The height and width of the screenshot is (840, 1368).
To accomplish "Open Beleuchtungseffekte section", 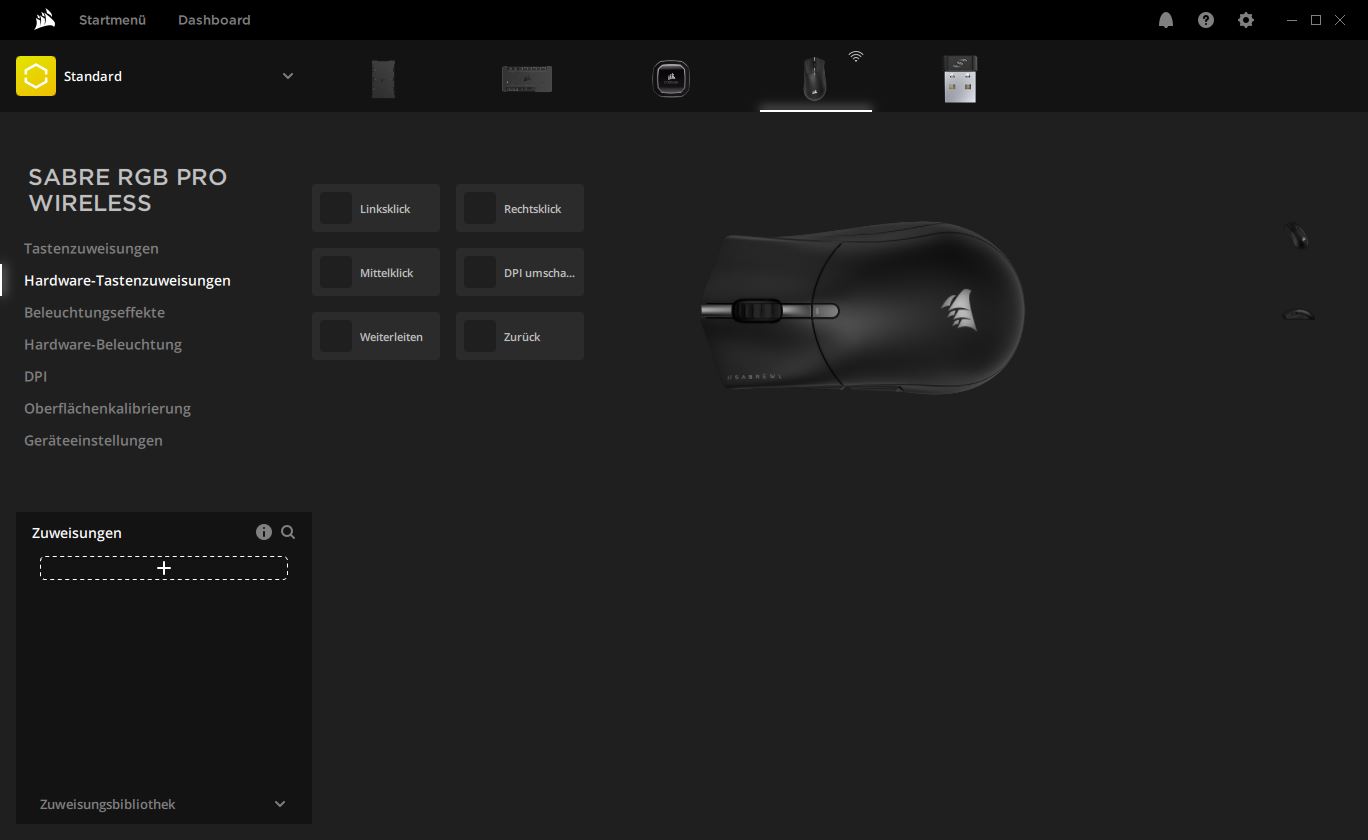I will (94, 312).
